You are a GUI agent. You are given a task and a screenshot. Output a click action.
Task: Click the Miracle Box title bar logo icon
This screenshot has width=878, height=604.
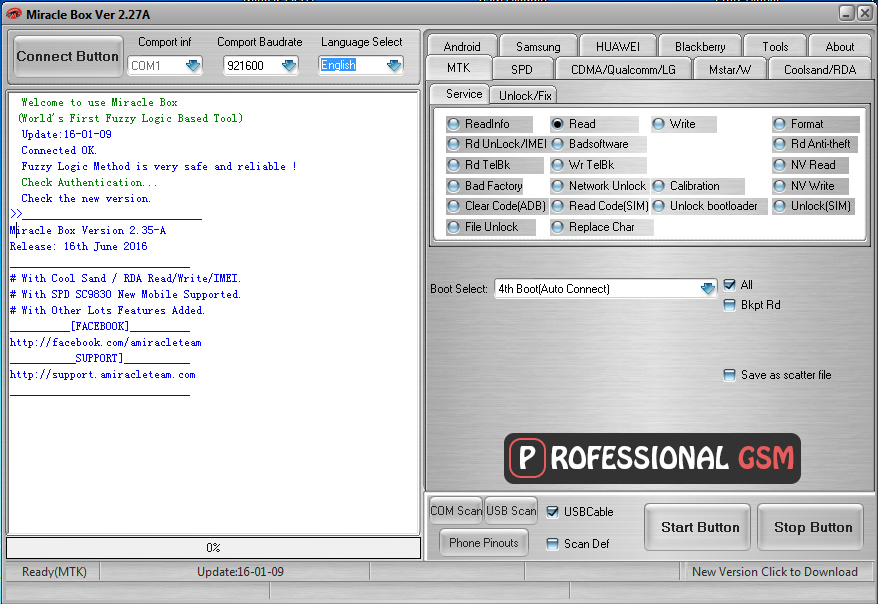[13, 14]
